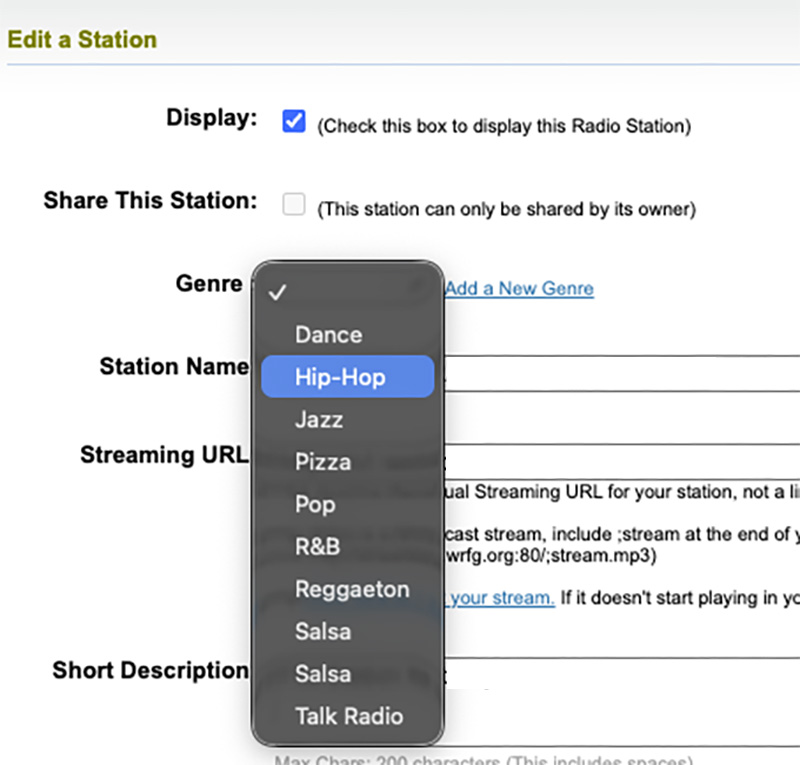Click 'This station can only be shared' text
Image resolution: width=800 pixels, height=765 pixels.
[x=507, y=209]
